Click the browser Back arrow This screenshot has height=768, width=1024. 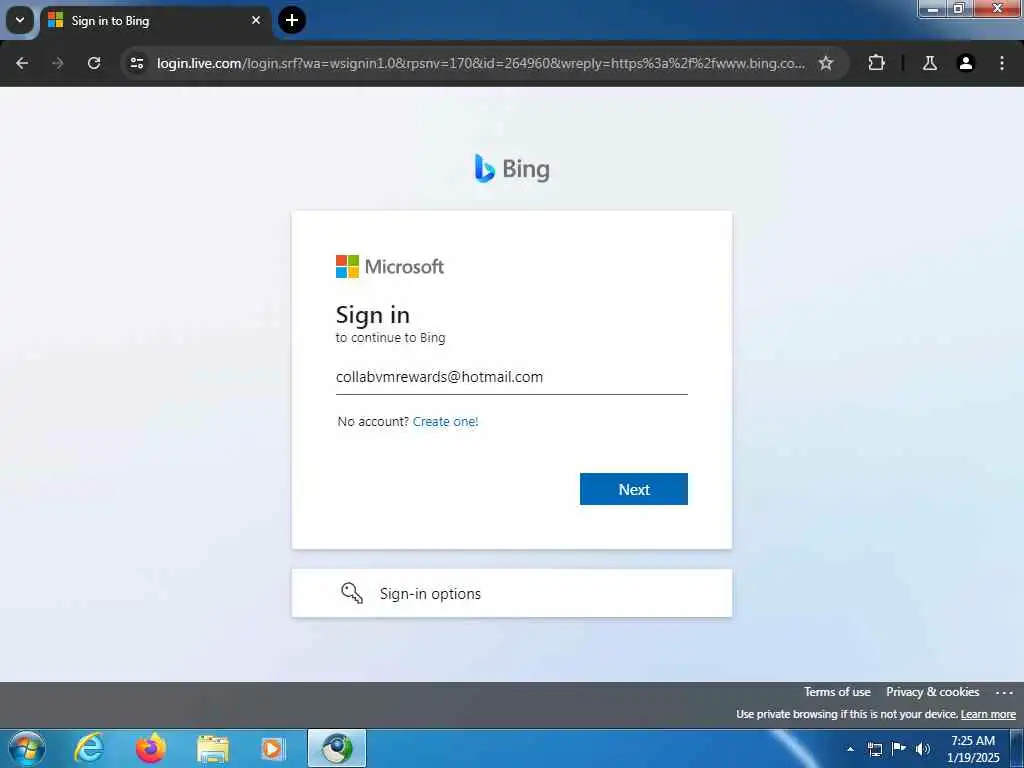(x=22, y=63)
